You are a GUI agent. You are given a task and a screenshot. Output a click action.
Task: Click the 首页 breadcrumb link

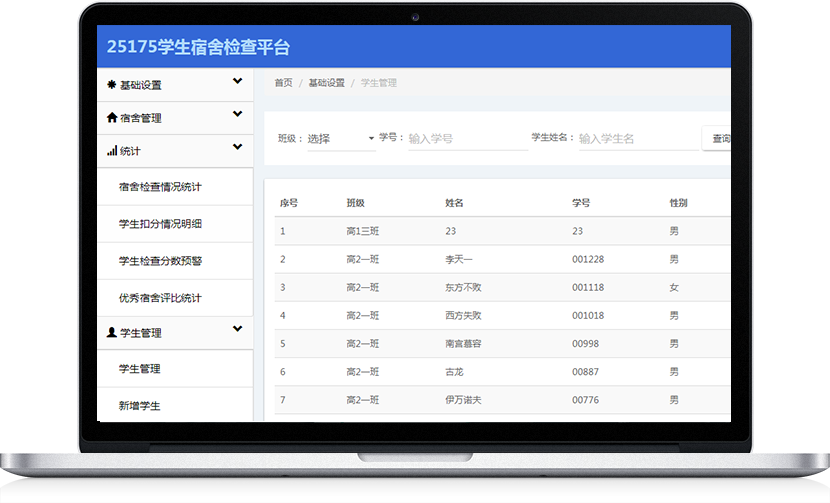pos(283,83)
